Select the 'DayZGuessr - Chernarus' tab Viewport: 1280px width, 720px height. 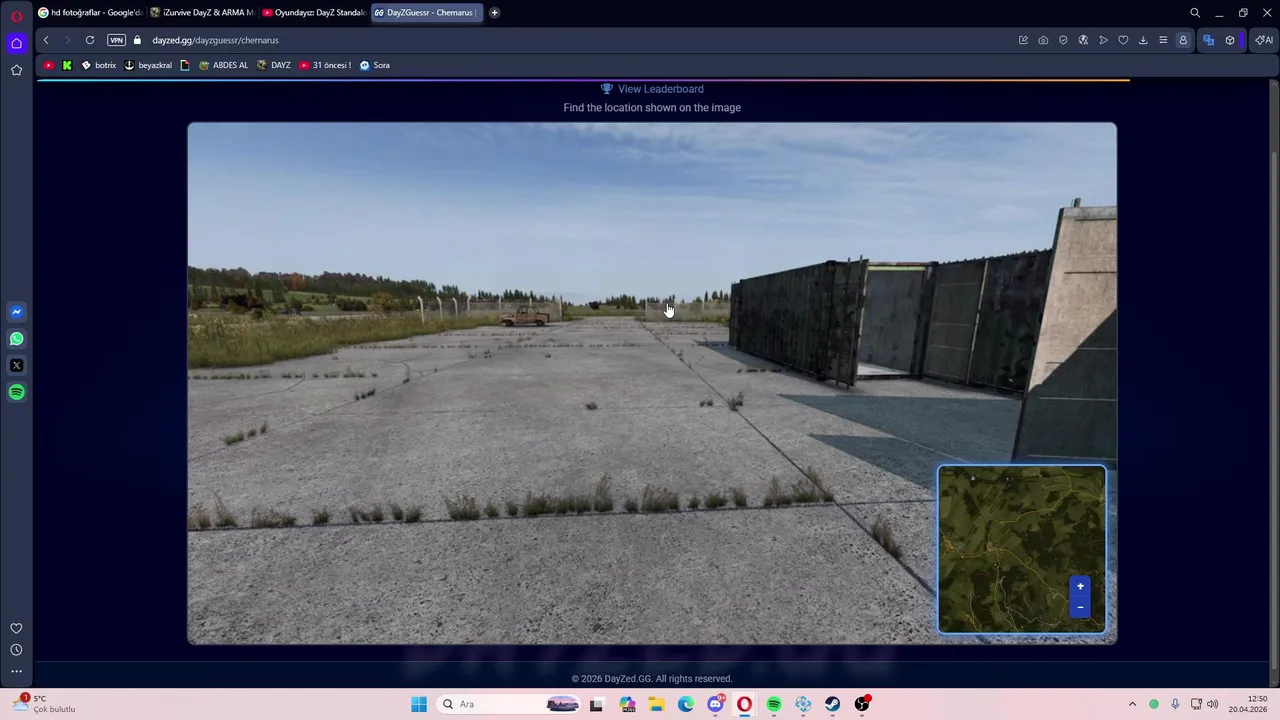coord(426,13)
